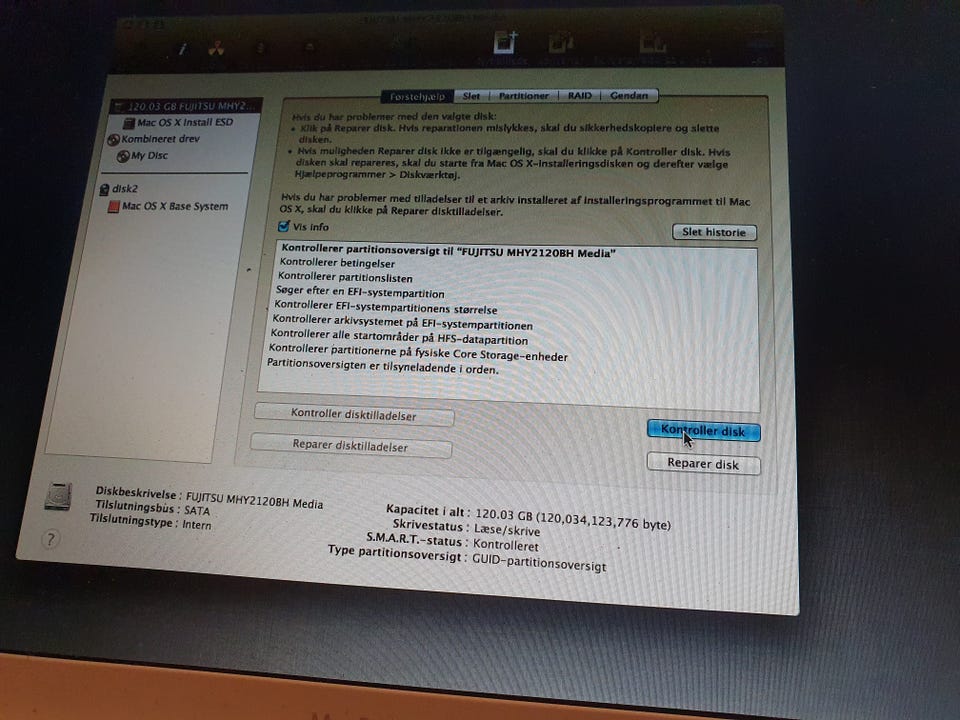Click the Info toolbar icon

(x=182, y=49)
